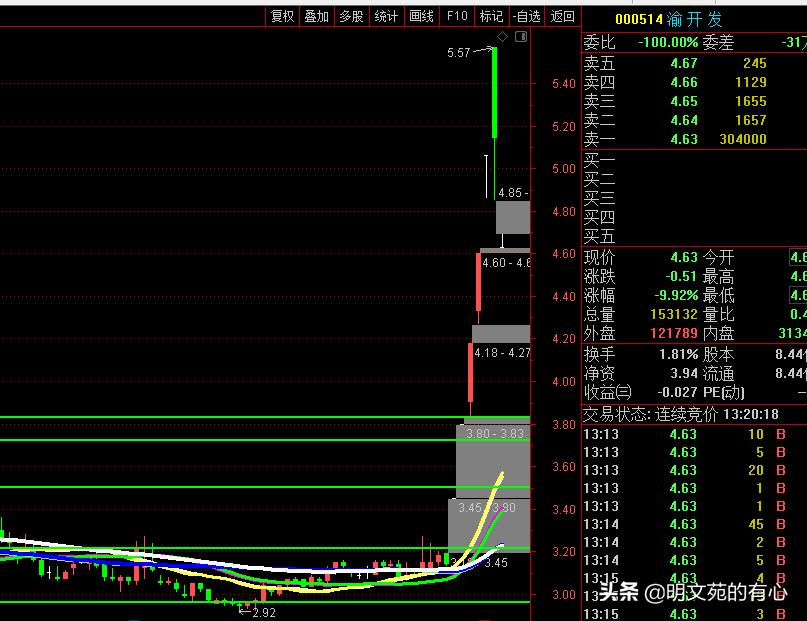Toggle the small panel icon beside the diamond
Viewport: 807px width, 621px height.
521,37
